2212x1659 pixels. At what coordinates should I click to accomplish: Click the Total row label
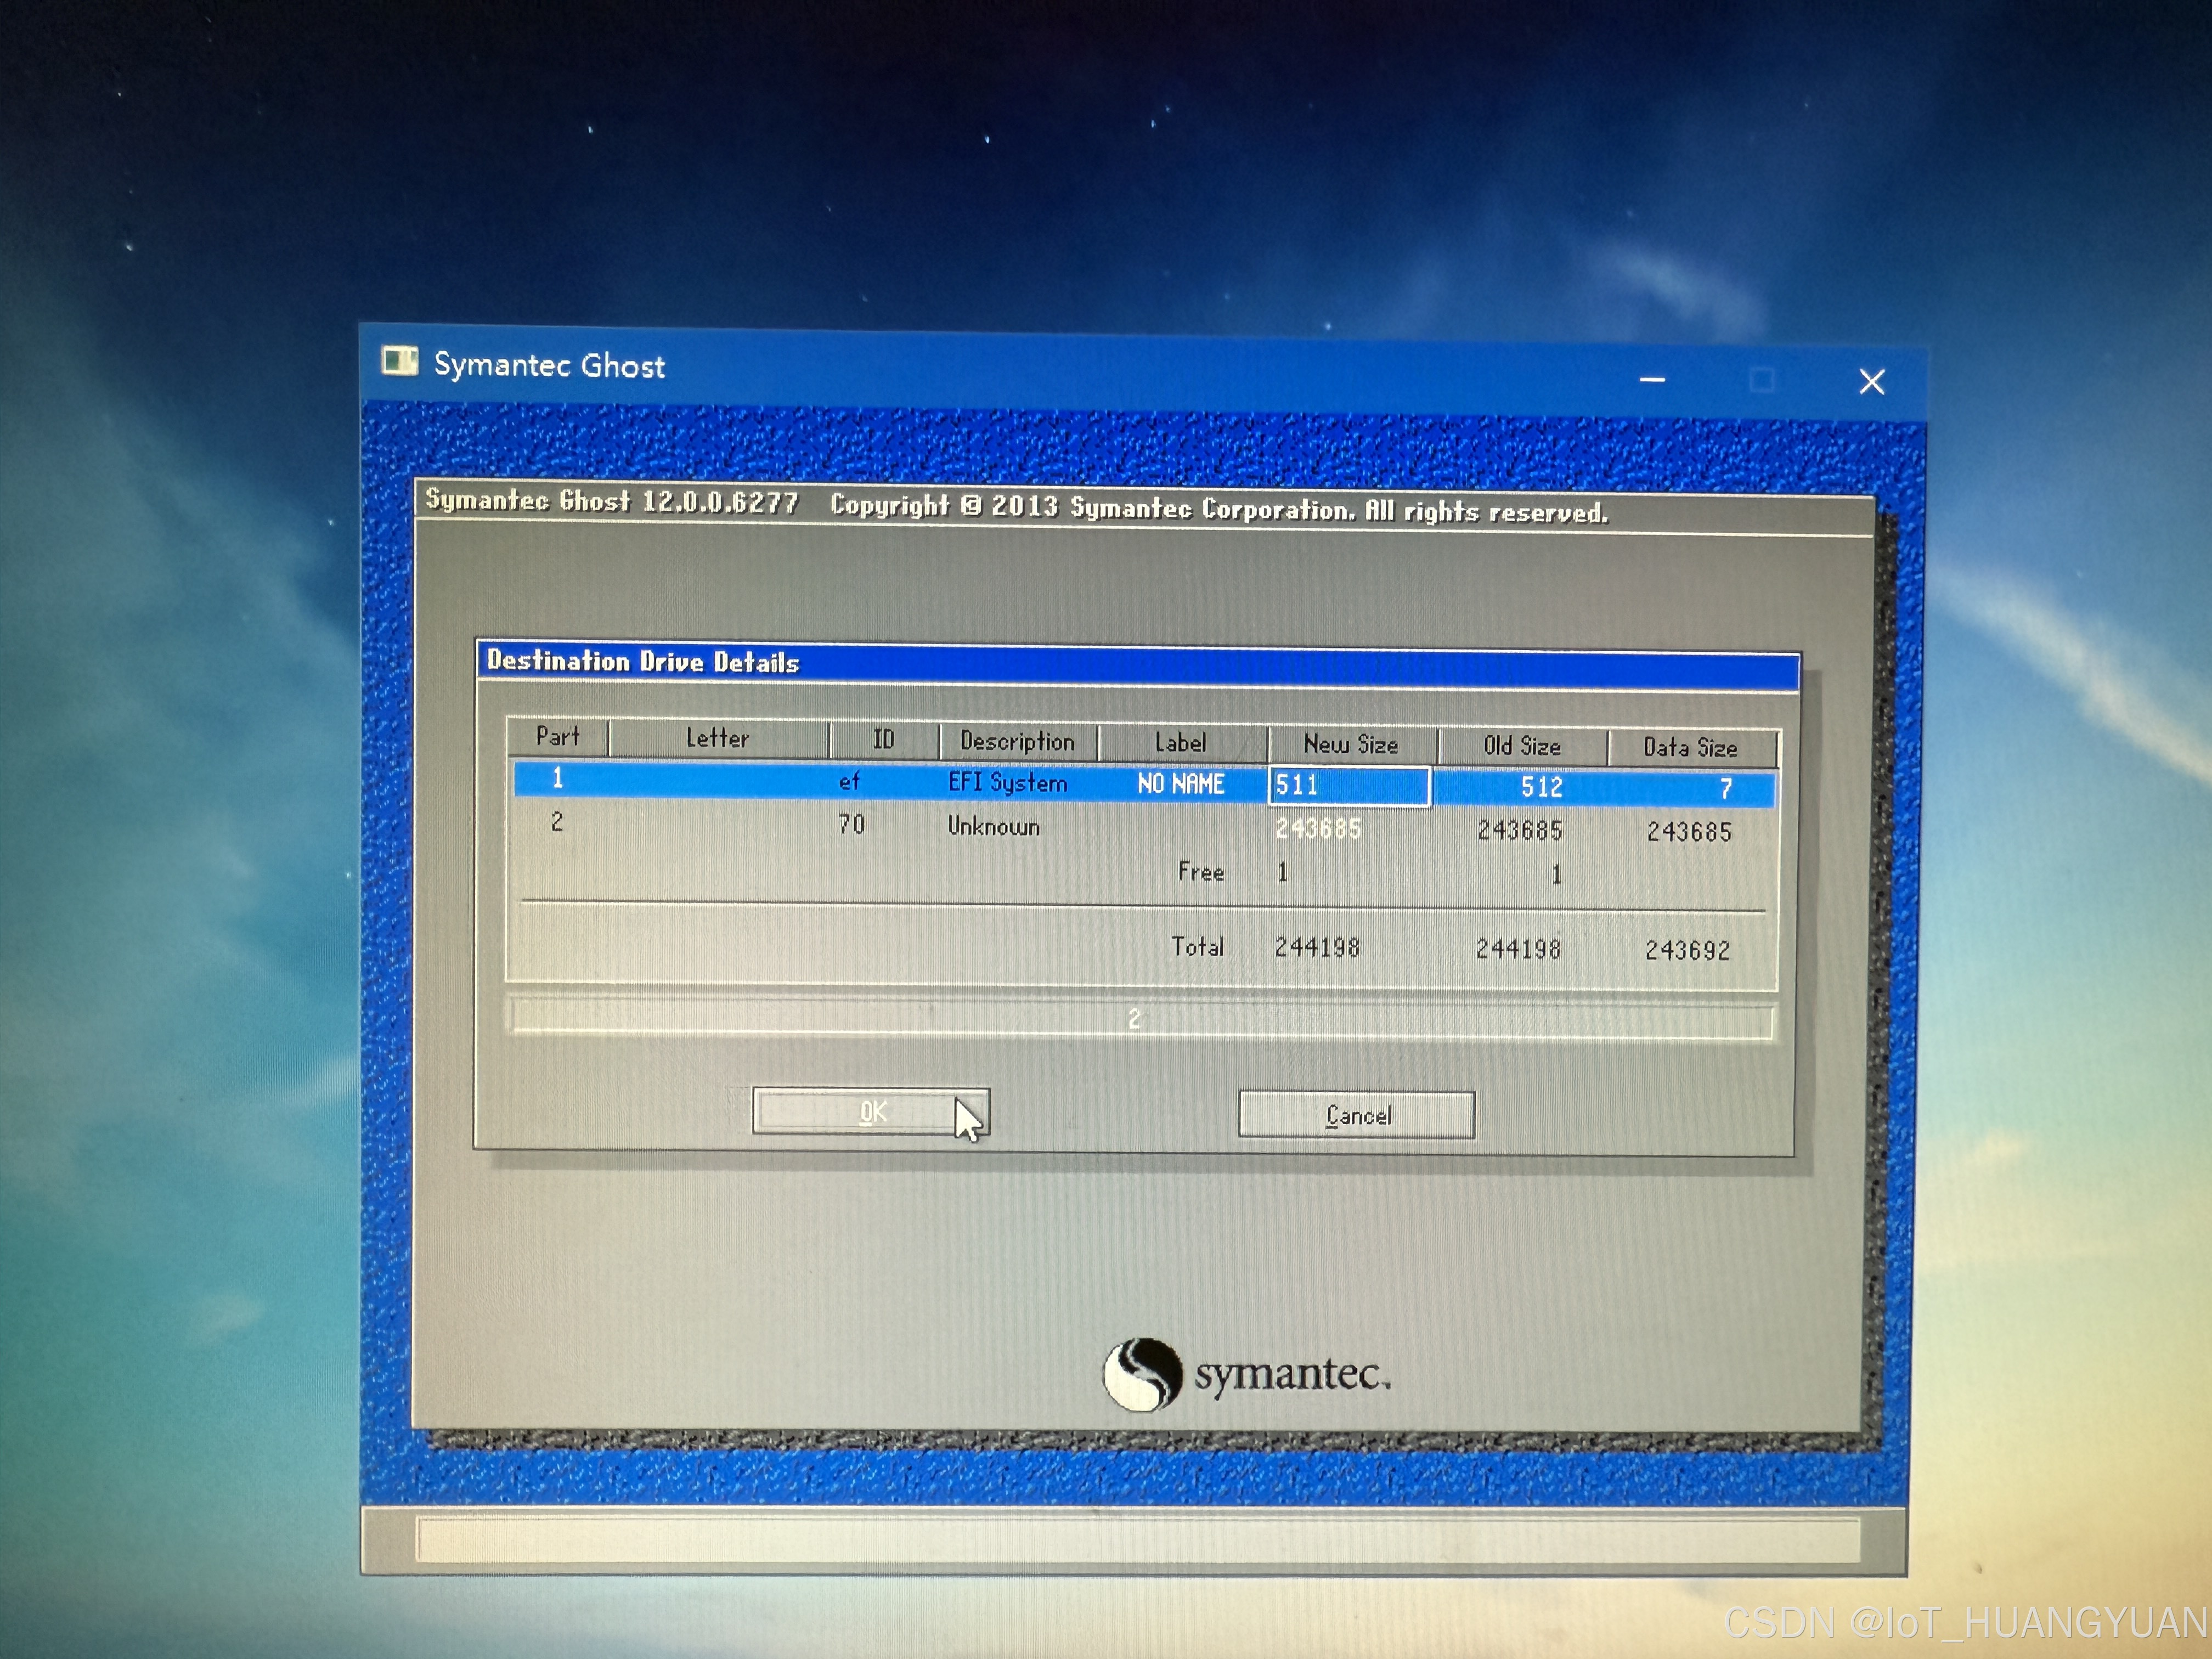point(1197,946)
